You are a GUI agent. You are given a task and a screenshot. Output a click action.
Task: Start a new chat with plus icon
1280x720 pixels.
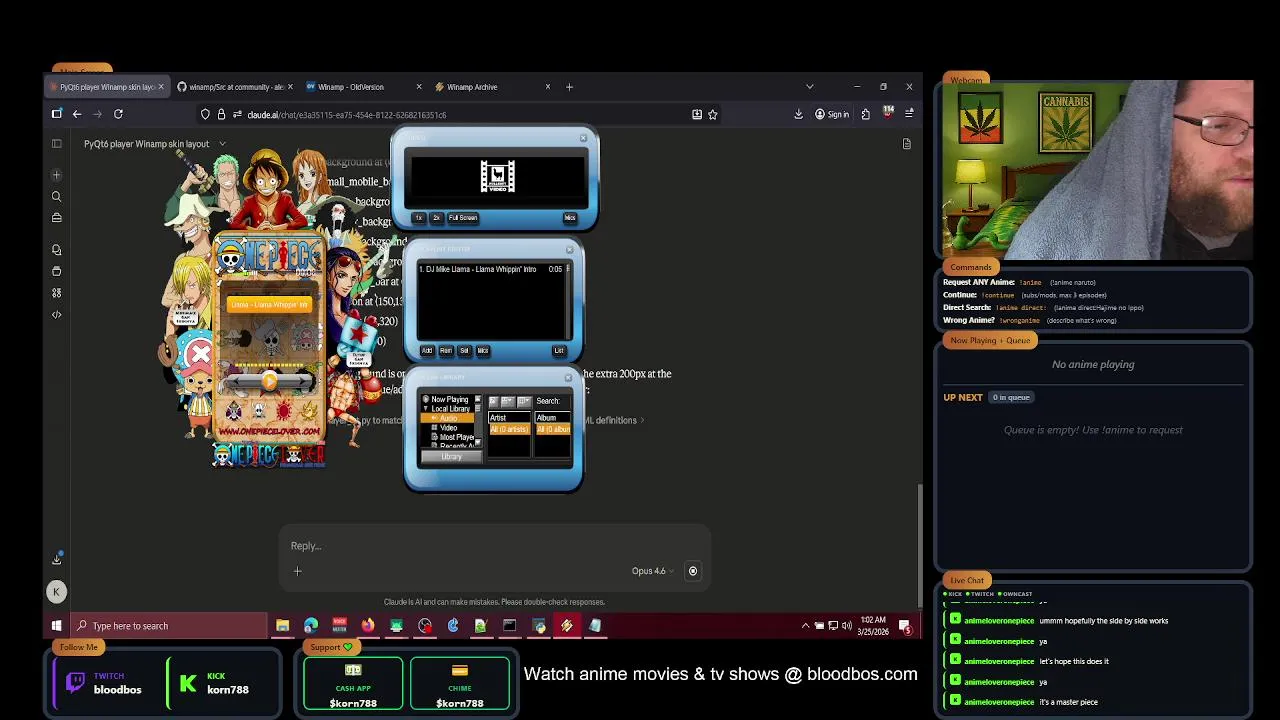[57, 175]
